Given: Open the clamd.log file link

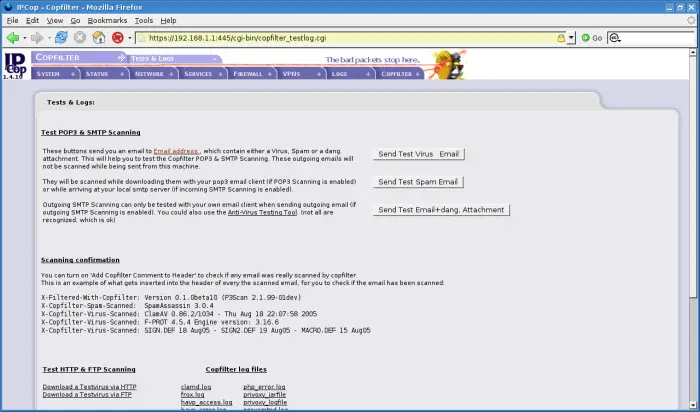Looking at the screenshot, I should (196, 387).
